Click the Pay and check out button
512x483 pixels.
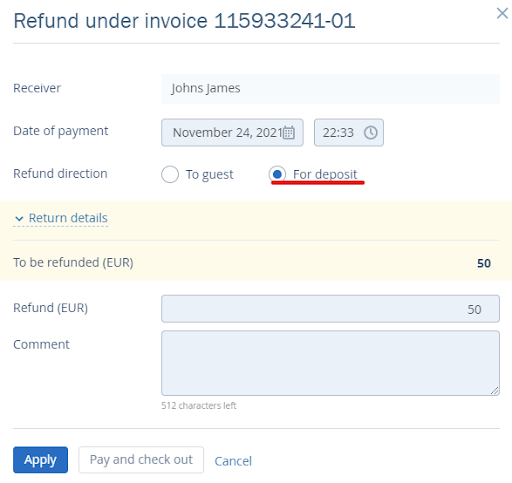click(141, 460)
